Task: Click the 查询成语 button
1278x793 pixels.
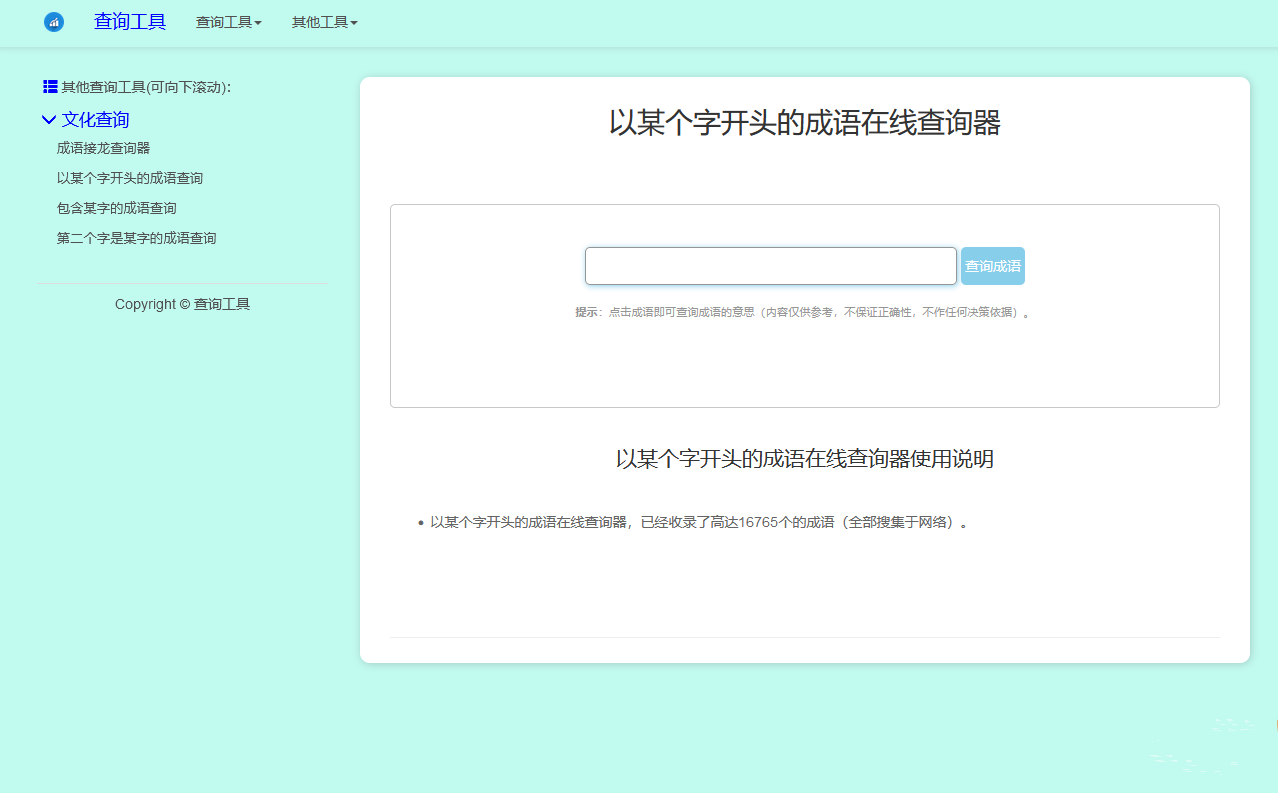Action: tap(993, 266)
